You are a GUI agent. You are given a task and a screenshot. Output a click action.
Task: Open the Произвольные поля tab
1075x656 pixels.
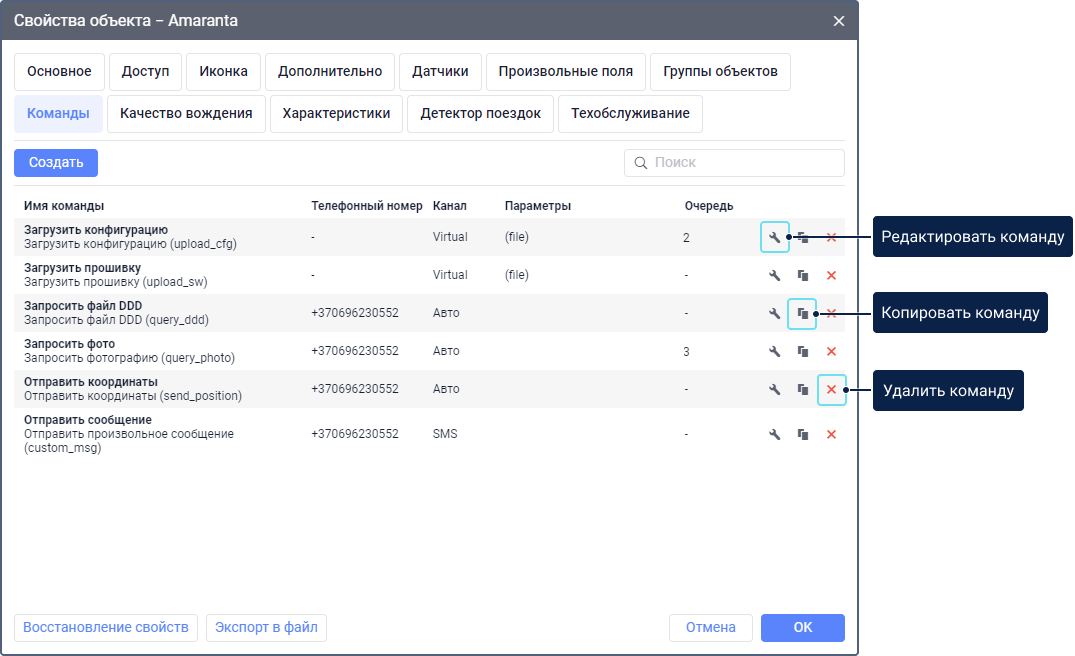[x=565, y=72]
